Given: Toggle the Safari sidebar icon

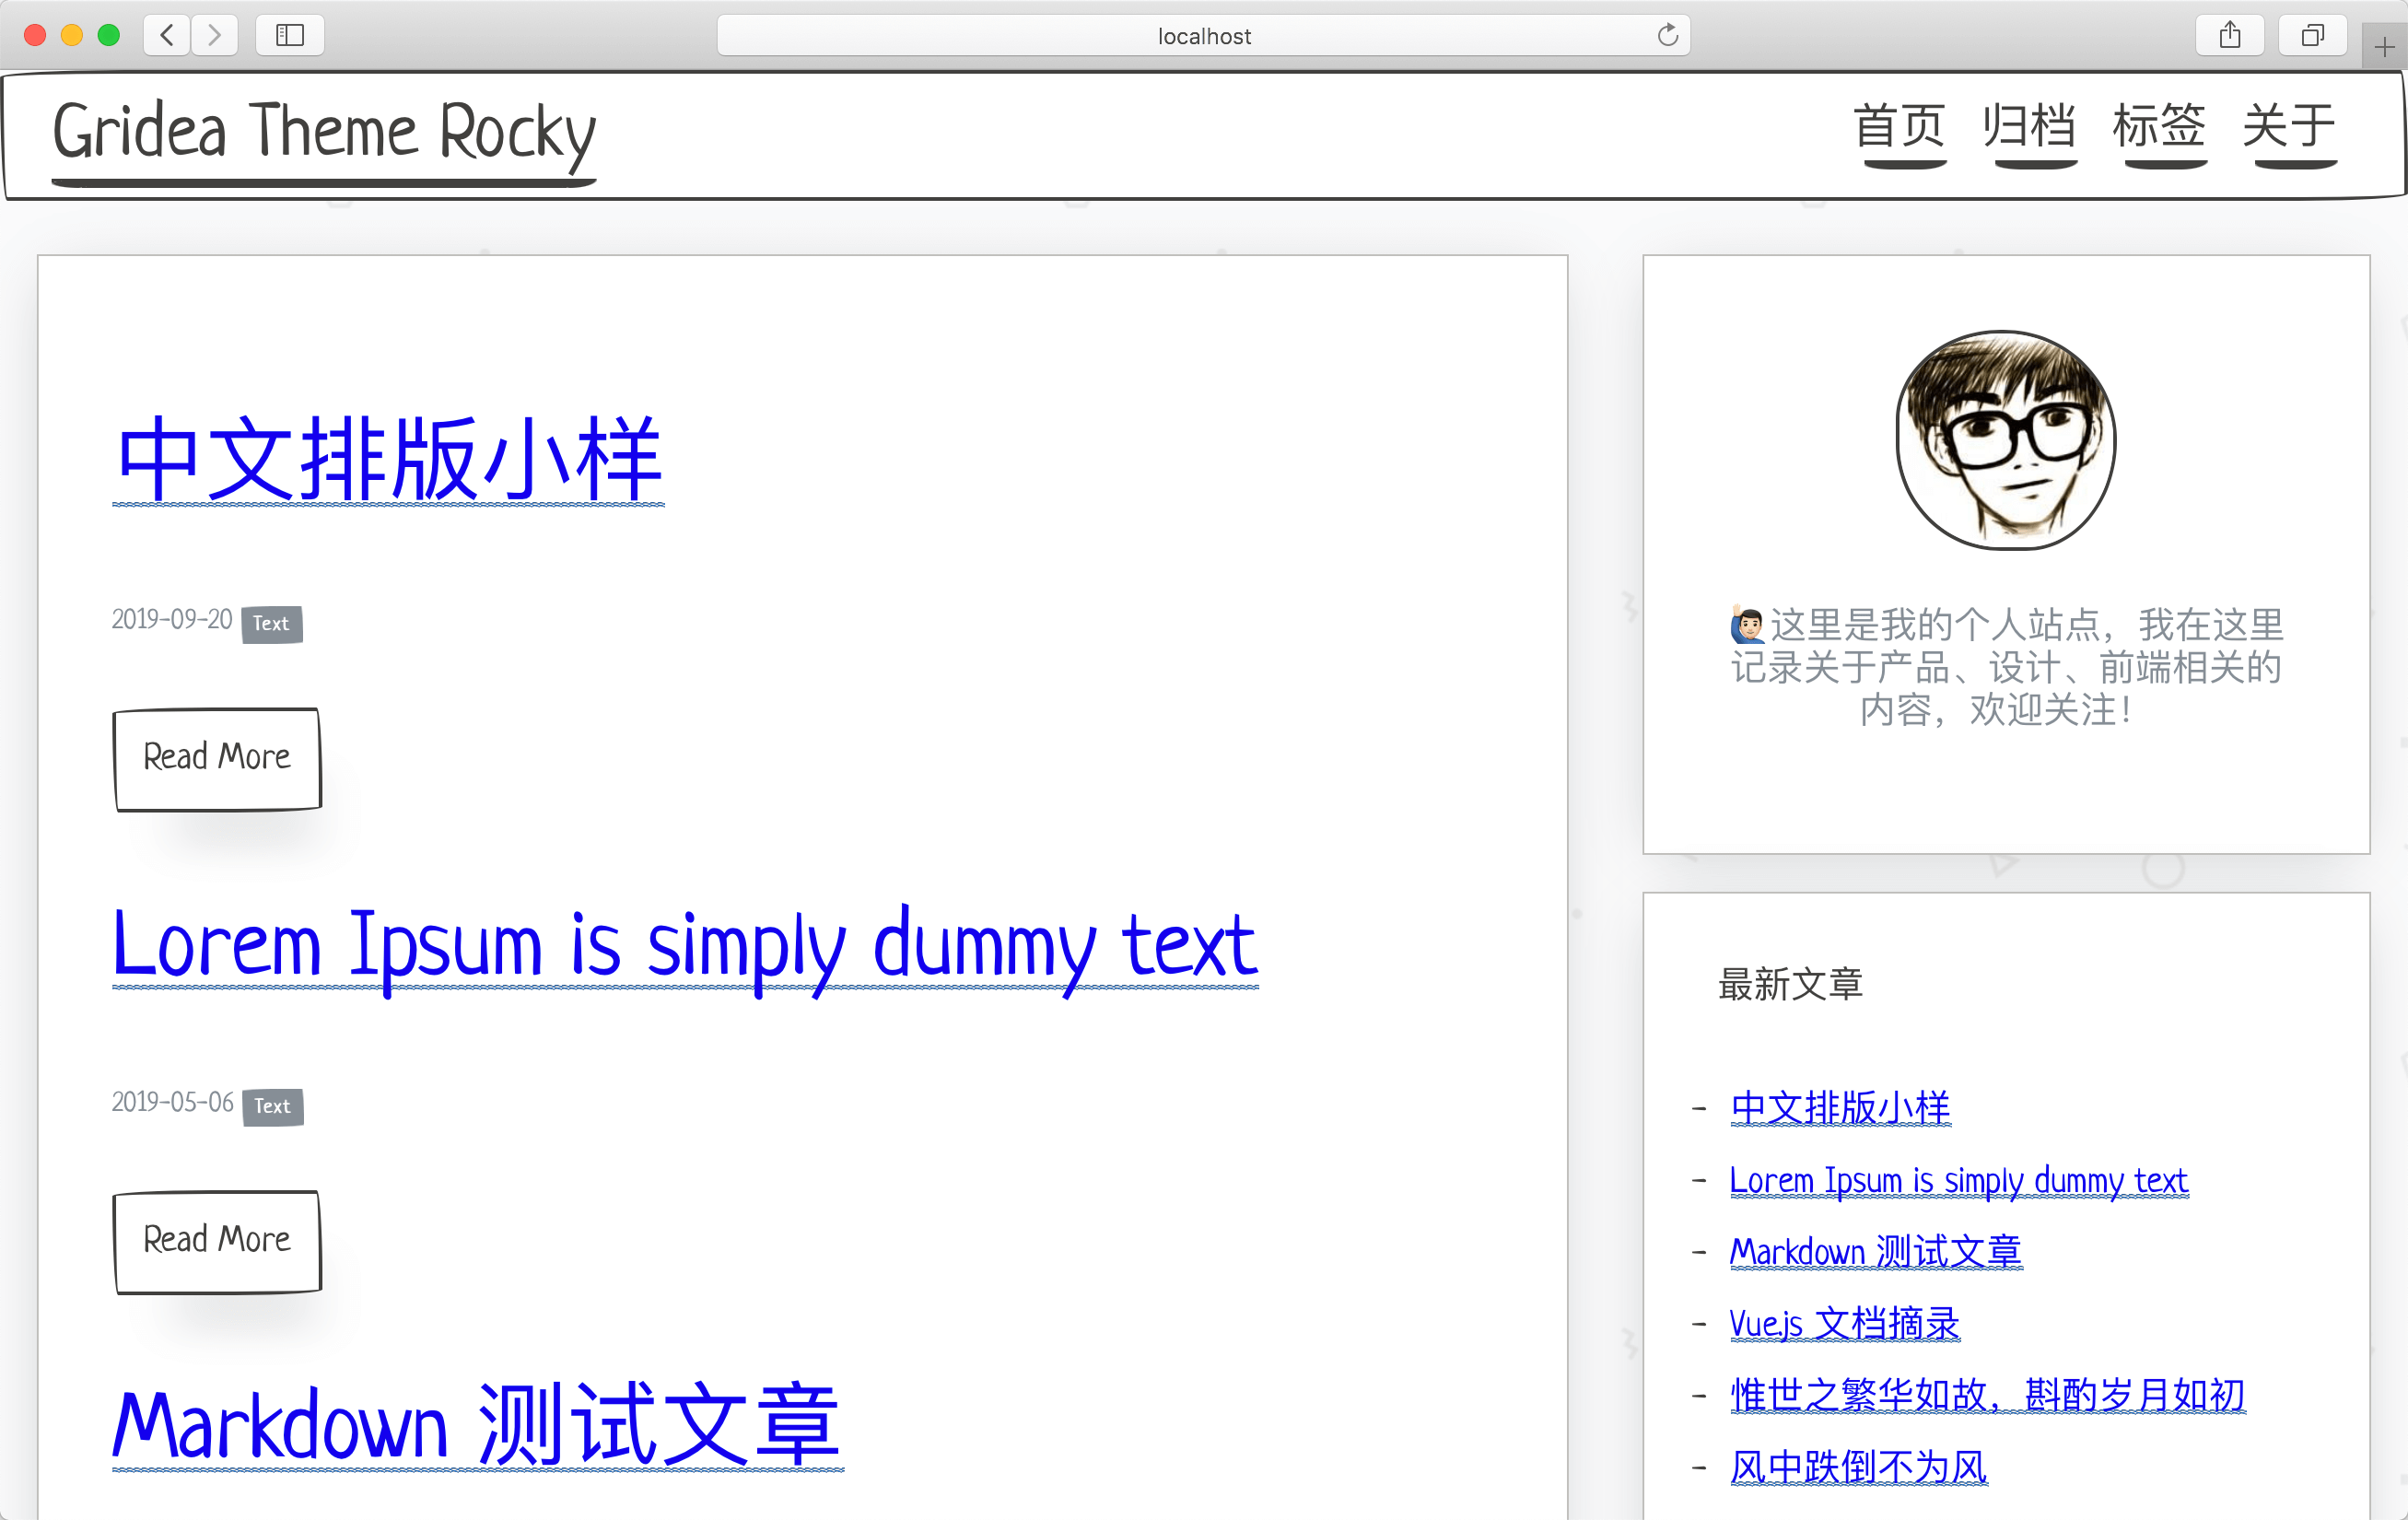Looking at the screenshot, I should tap(290, 36).
